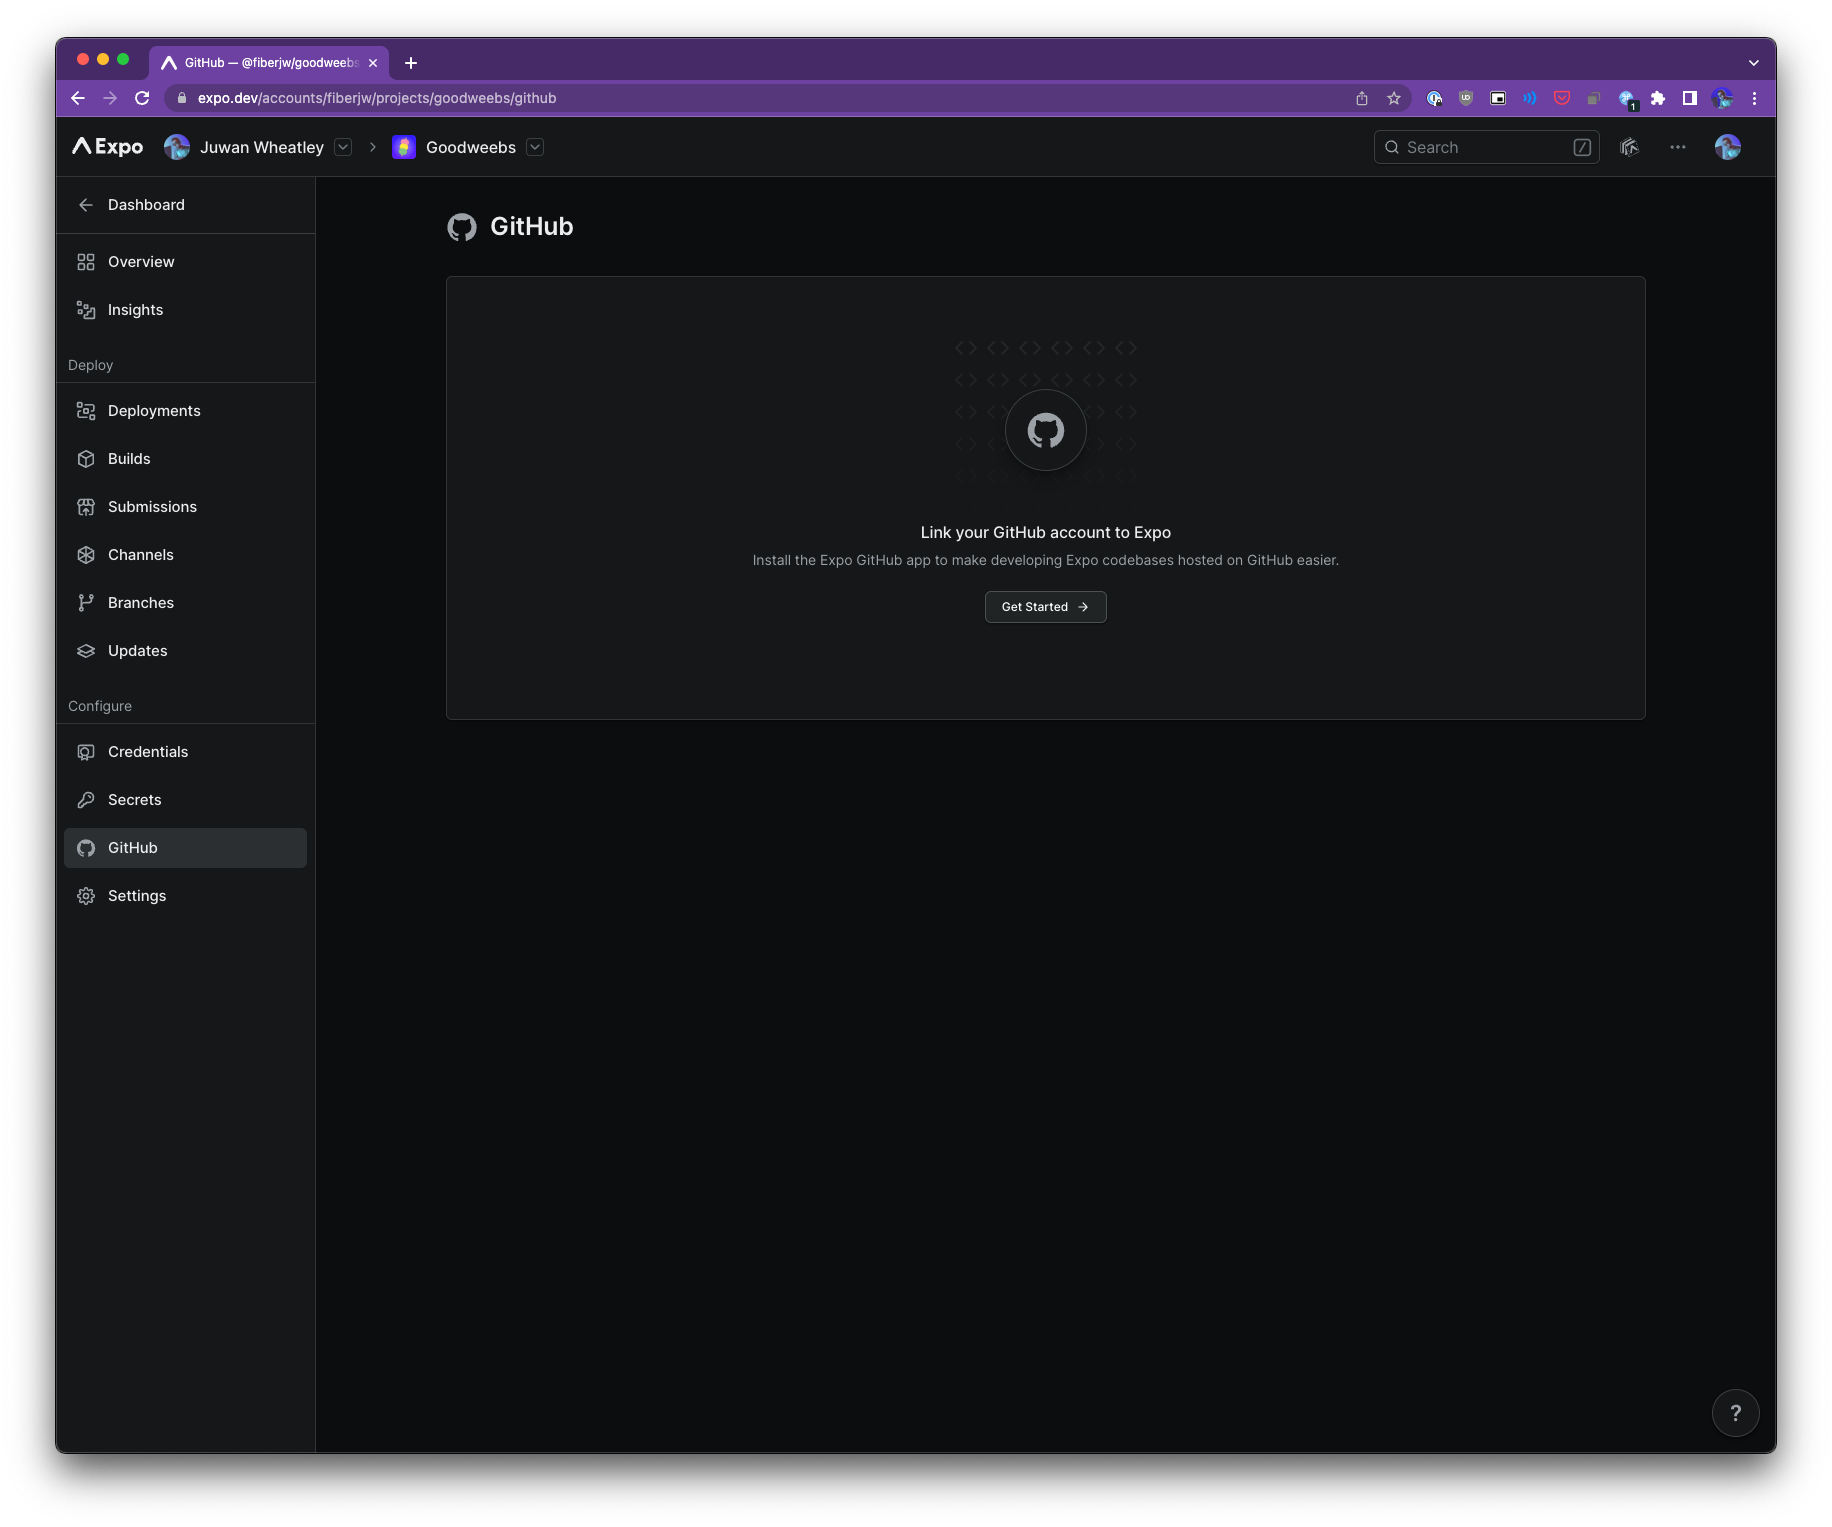Click the slash shortcut icon in Search
This screenshot has height=1527, width=1832.
[1582, 147]
